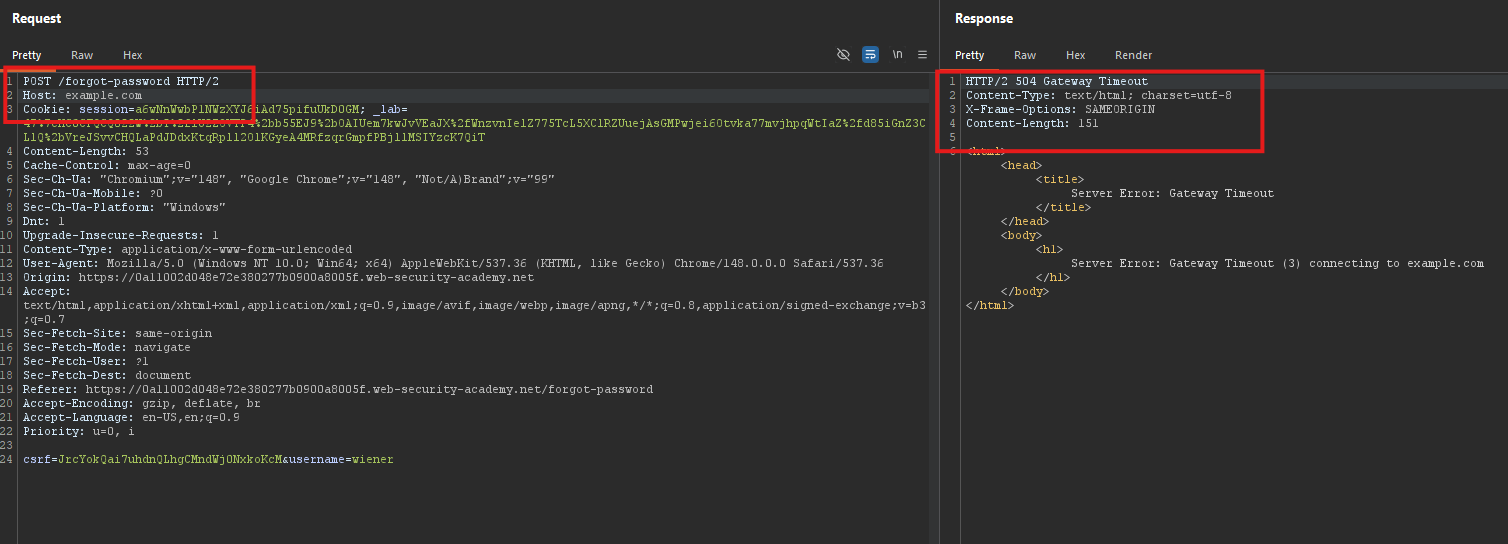The height and width of the screenshot is (544, 1508).
Task: Click the 'Sec-Ch-Ua-Mobile: ?0' header
Action: click(x=93, y=193)
